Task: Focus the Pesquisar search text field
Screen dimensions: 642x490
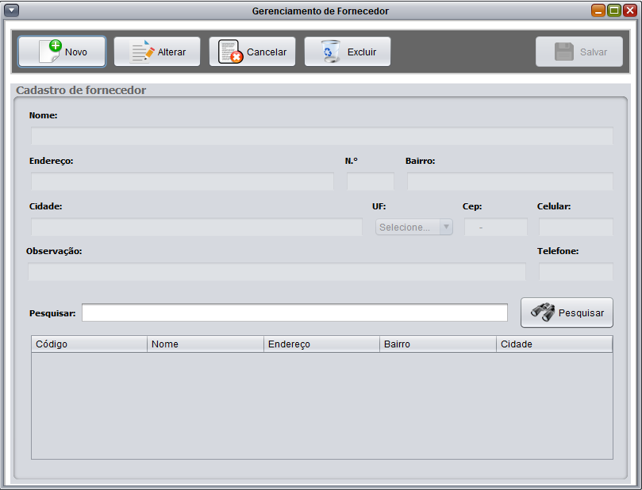Action: pyautogui.click(x=295, y=313)
